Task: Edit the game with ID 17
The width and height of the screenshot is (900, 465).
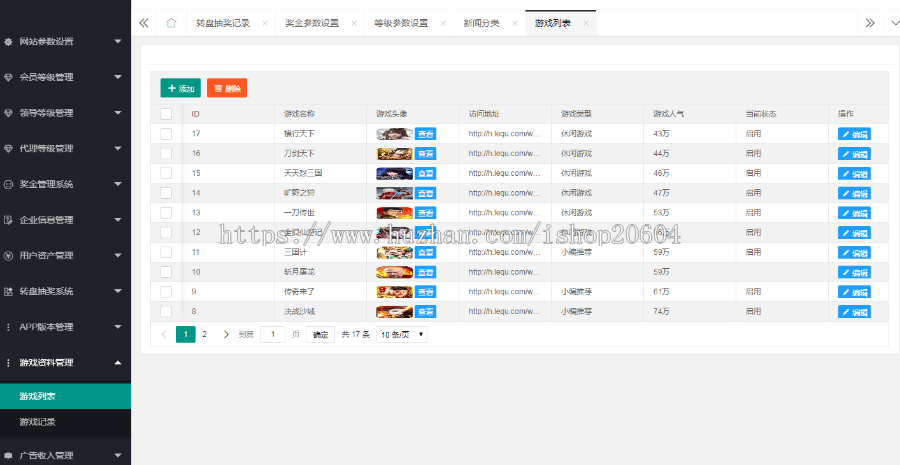Action: (x=854, y=134)
